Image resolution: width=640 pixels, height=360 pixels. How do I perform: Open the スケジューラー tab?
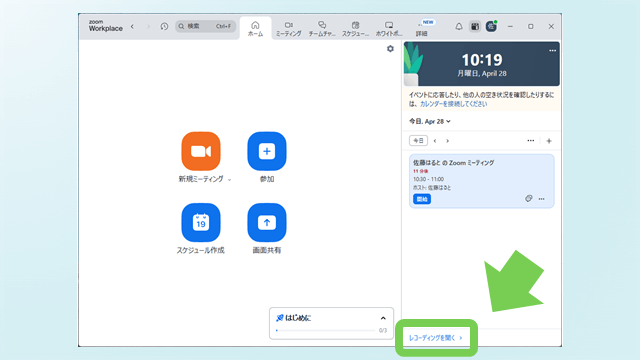(355, 29)
